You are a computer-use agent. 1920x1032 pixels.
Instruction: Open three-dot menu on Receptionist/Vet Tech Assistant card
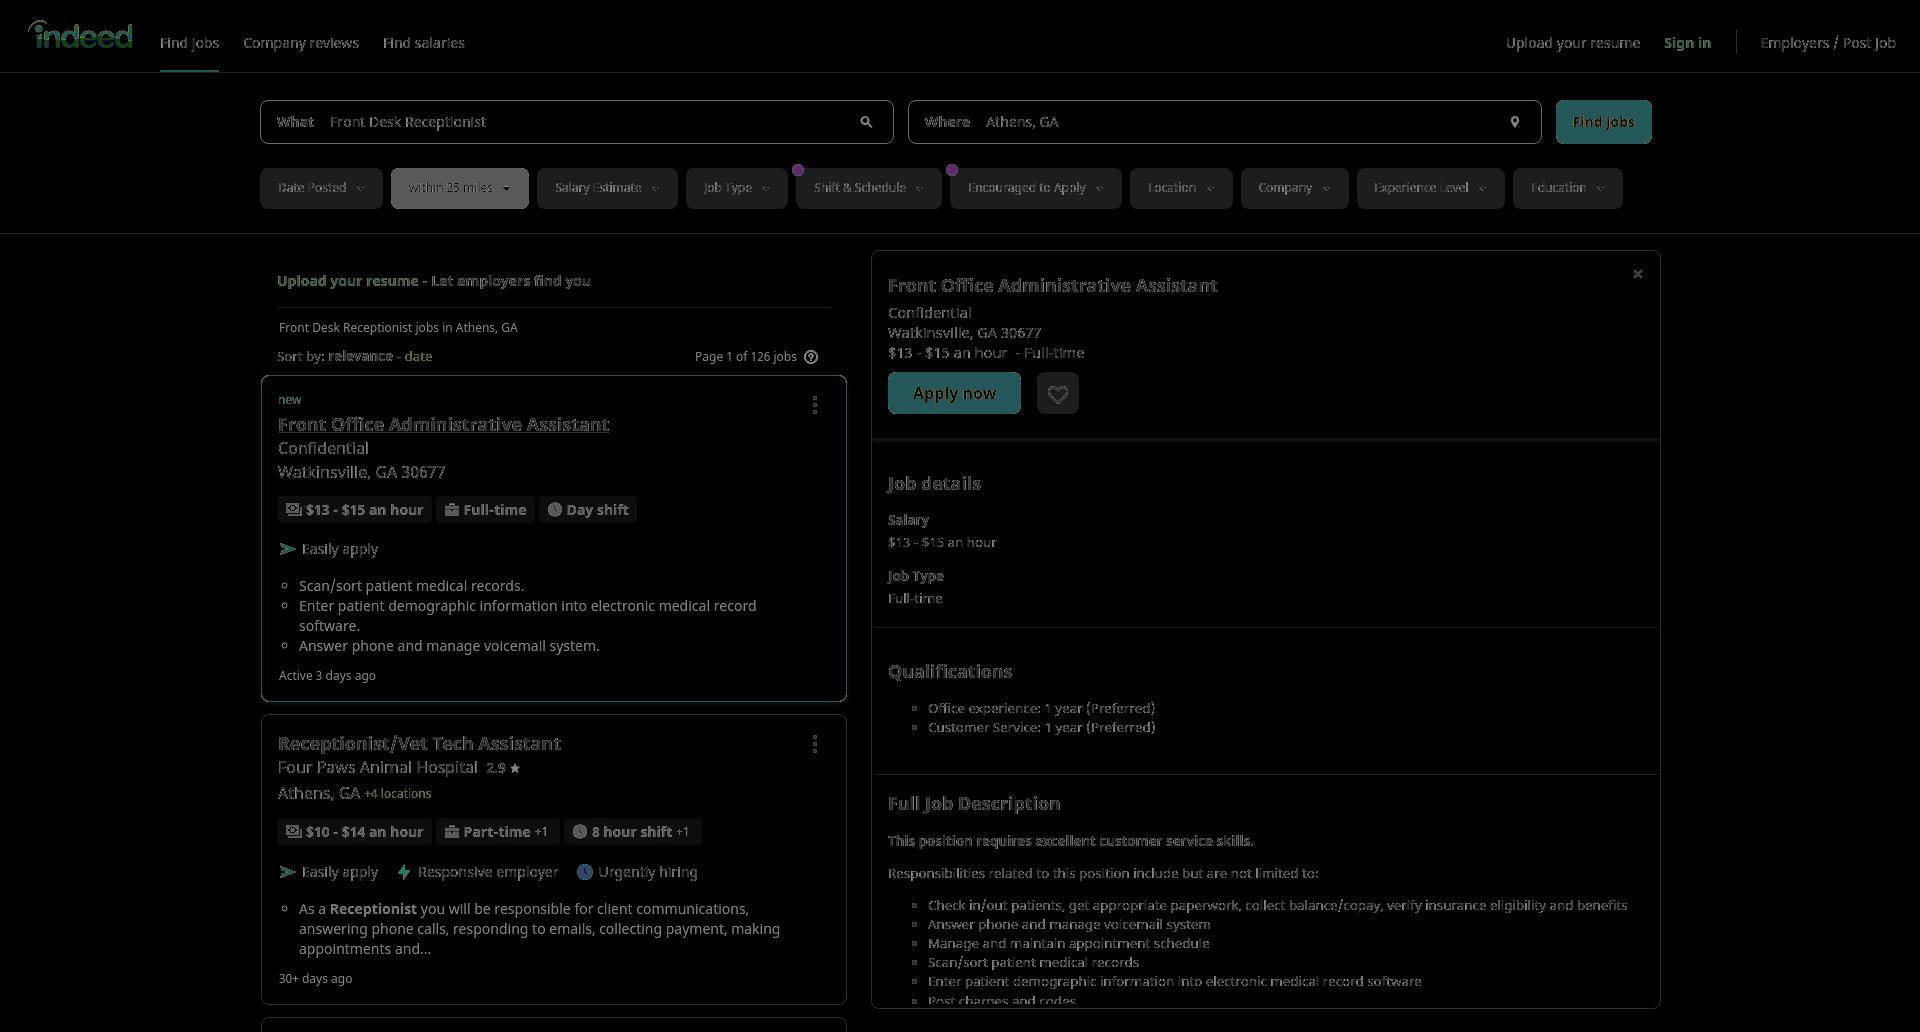pyautogui.click(x=815, y=744)
